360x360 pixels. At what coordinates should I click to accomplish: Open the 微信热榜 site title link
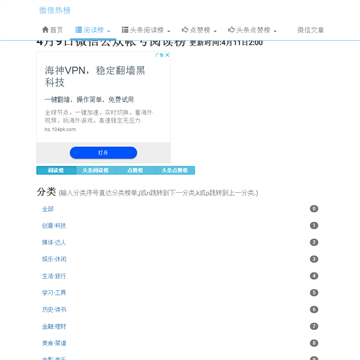click(x=55, y=10)
